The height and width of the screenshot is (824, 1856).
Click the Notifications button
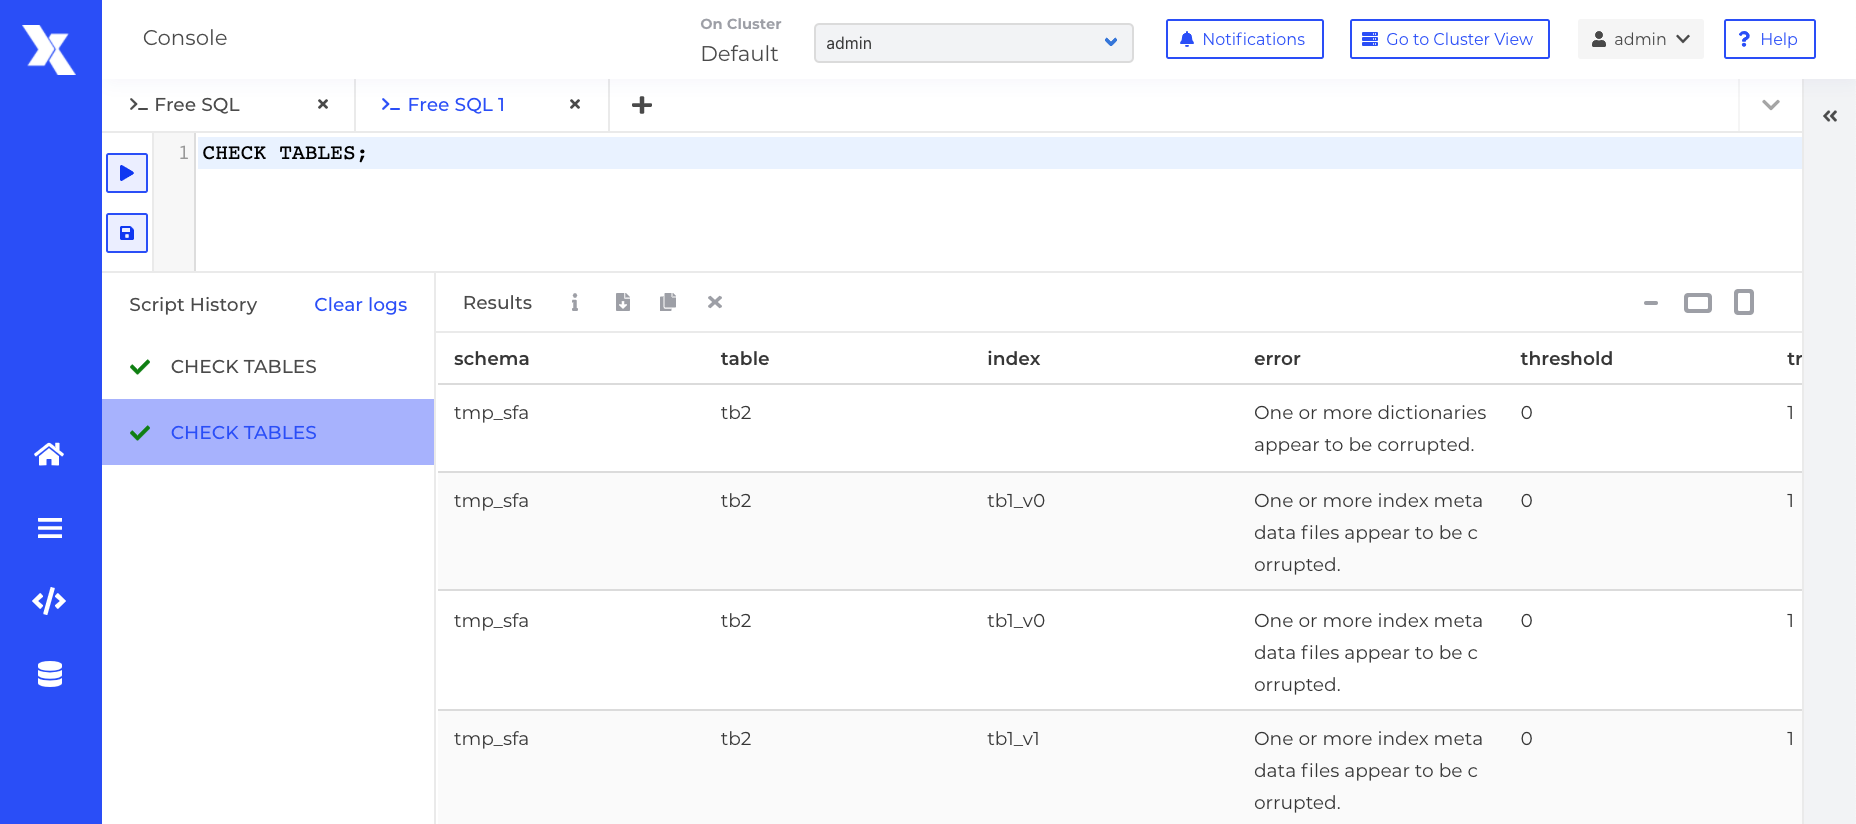pos(1244,39)
